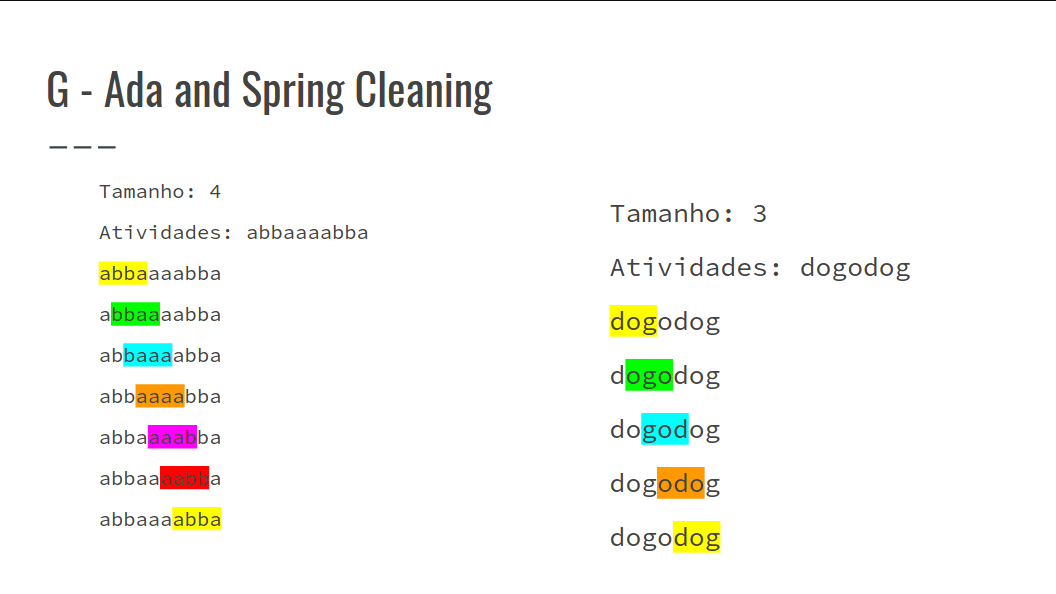Select the cyan highlighted 'baaa' substring
The width and height of the screenshot is (1056, 594).
pos(147,356)
